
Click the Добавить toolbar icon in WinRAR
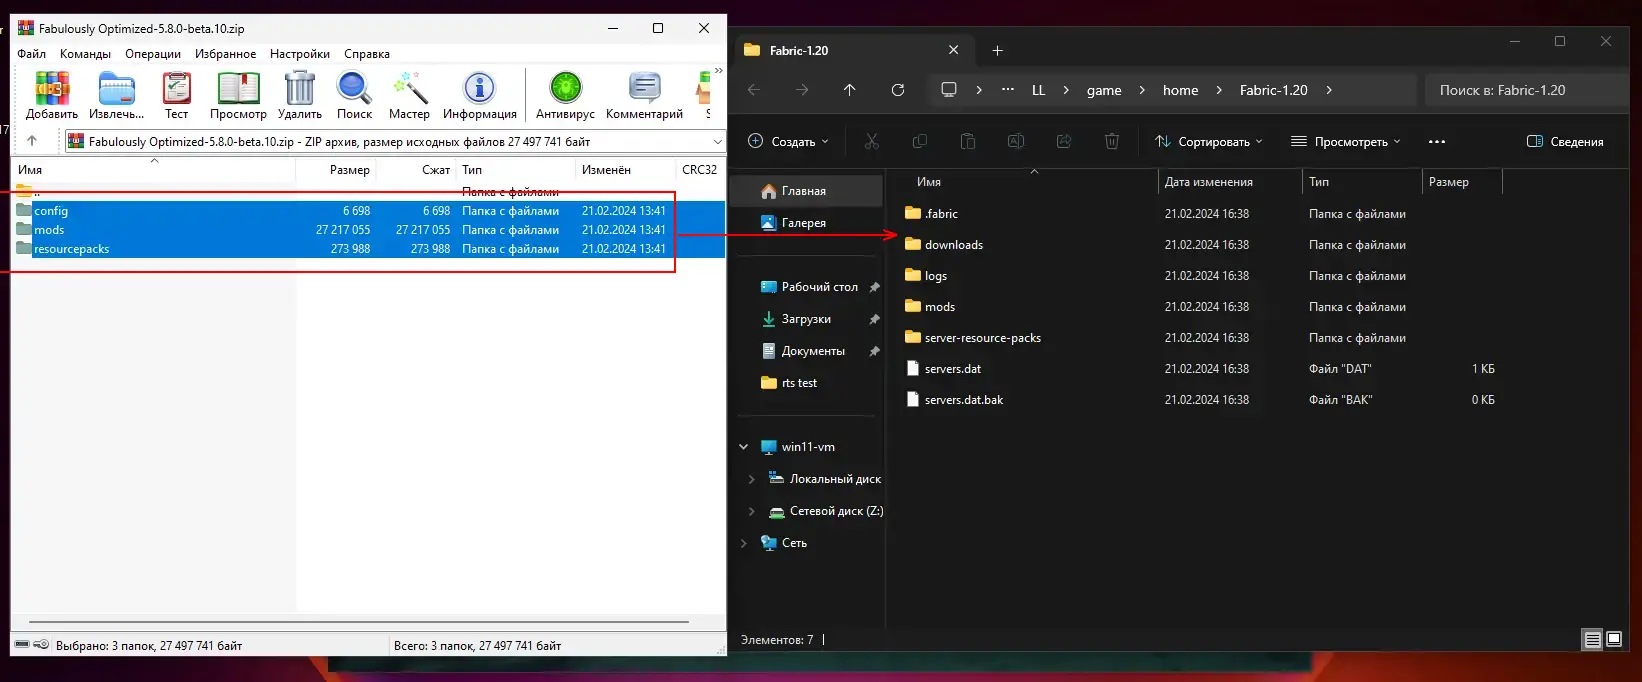point(52,96)
